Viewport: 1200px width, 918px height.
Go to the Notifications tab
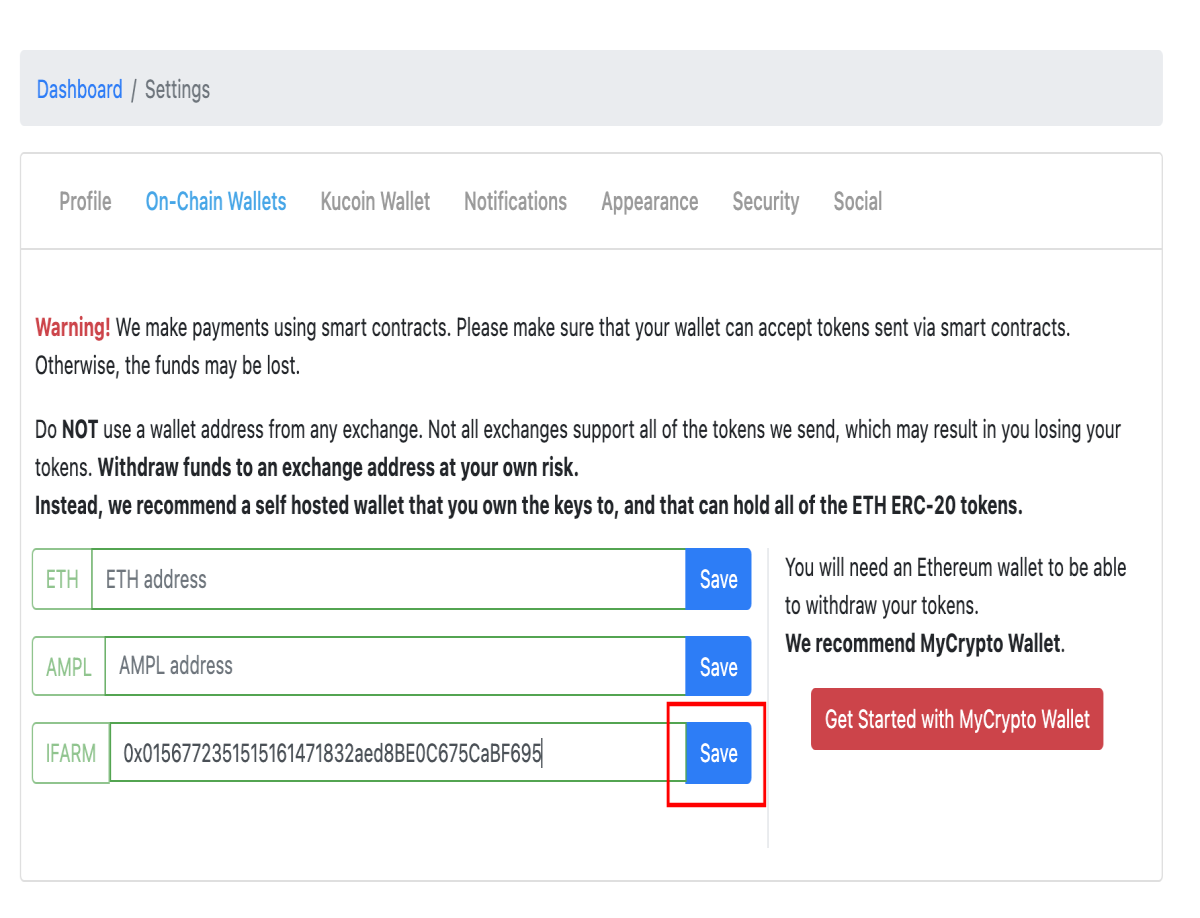[x=515, y=201]
